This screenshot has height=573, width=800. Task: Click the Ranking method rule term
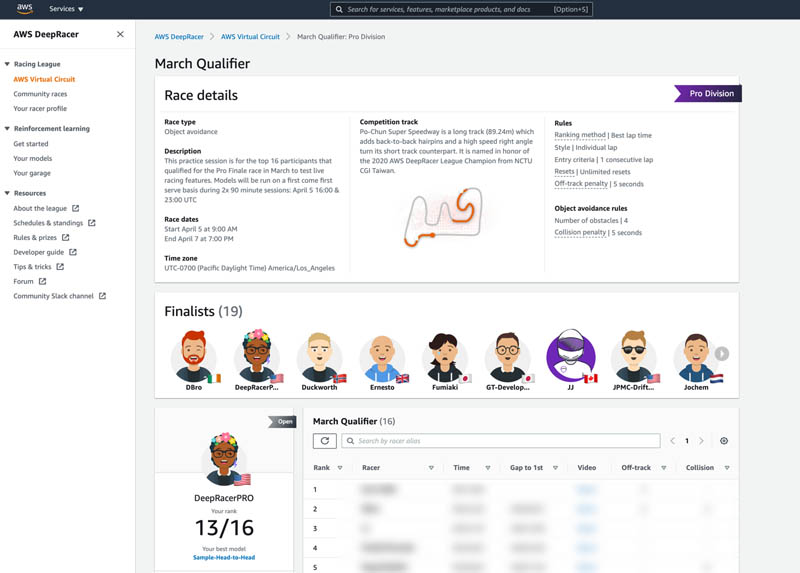580,135
